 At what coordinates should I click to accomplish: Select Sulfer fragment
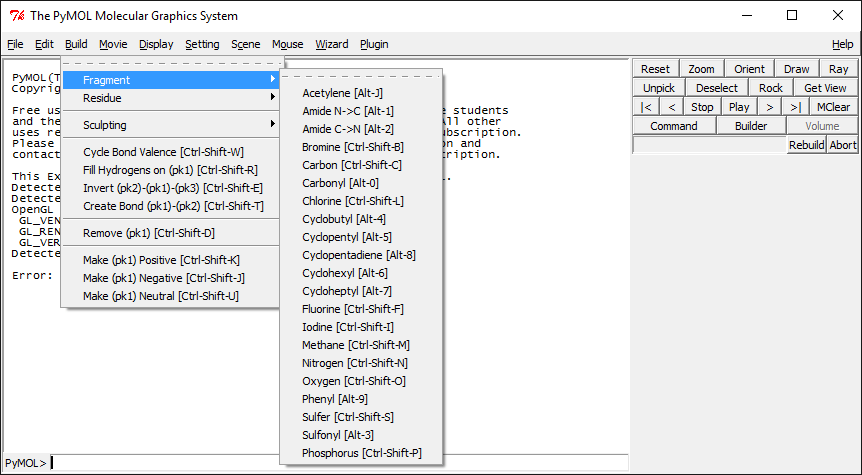361,417
